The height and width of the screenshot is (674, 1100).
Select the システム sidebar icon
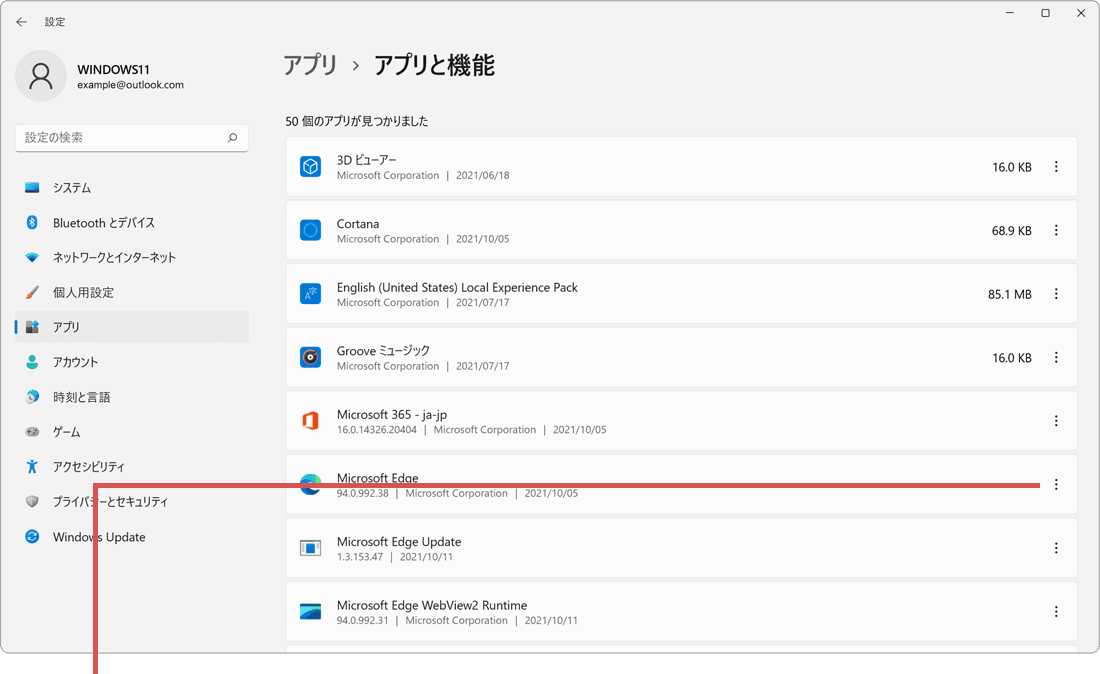[31, 187]
